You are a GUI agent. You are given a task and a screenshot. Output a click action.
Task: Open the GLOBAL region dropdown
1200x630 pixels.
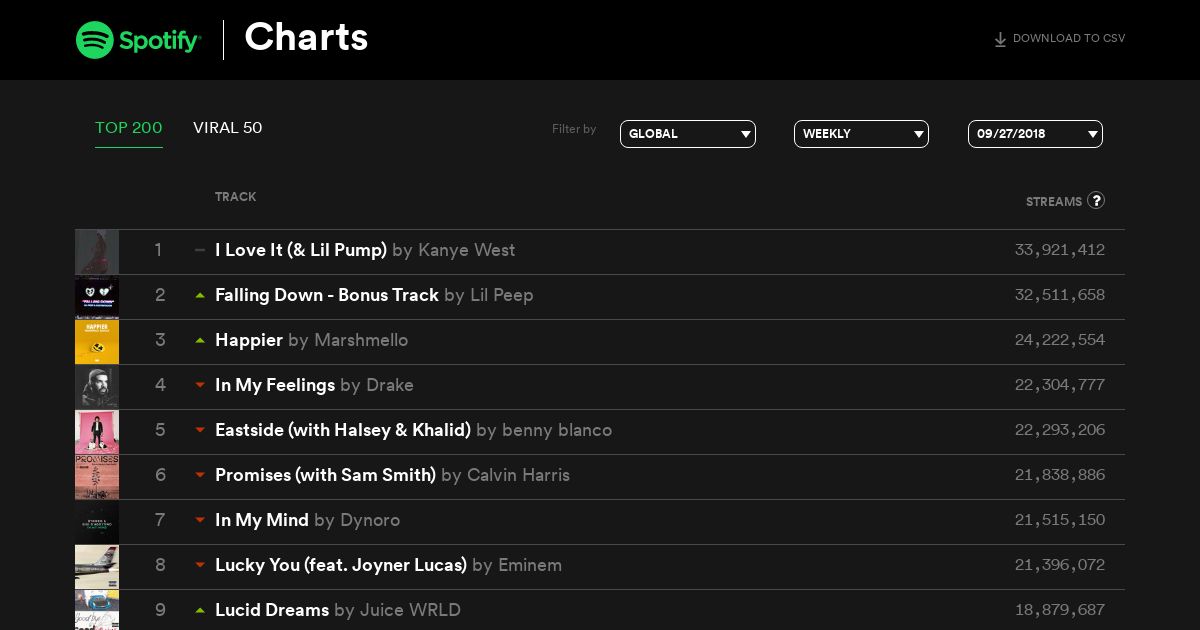click(x=688, y=134)
